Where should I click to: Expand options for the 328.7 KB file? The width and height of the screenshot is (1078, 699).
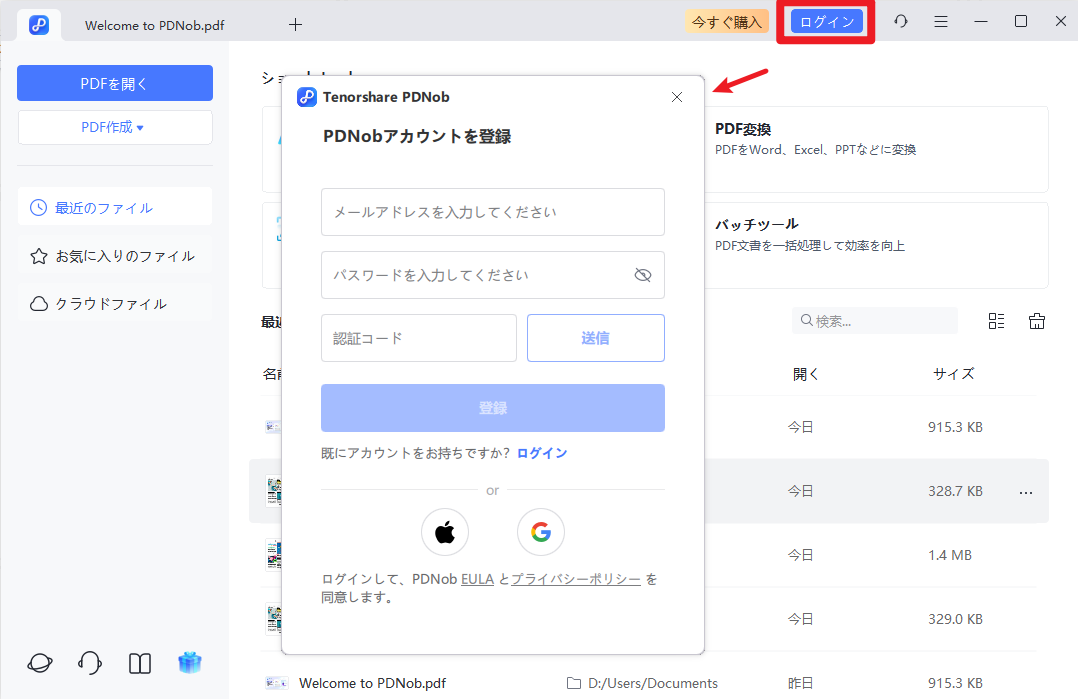tap(1025, 490)
